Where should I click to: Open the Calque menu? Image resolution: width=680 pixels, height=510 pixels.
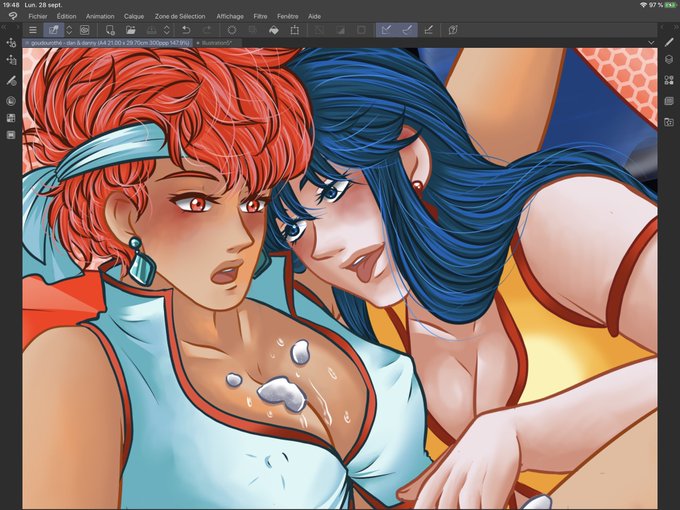(x=134, y=16)
